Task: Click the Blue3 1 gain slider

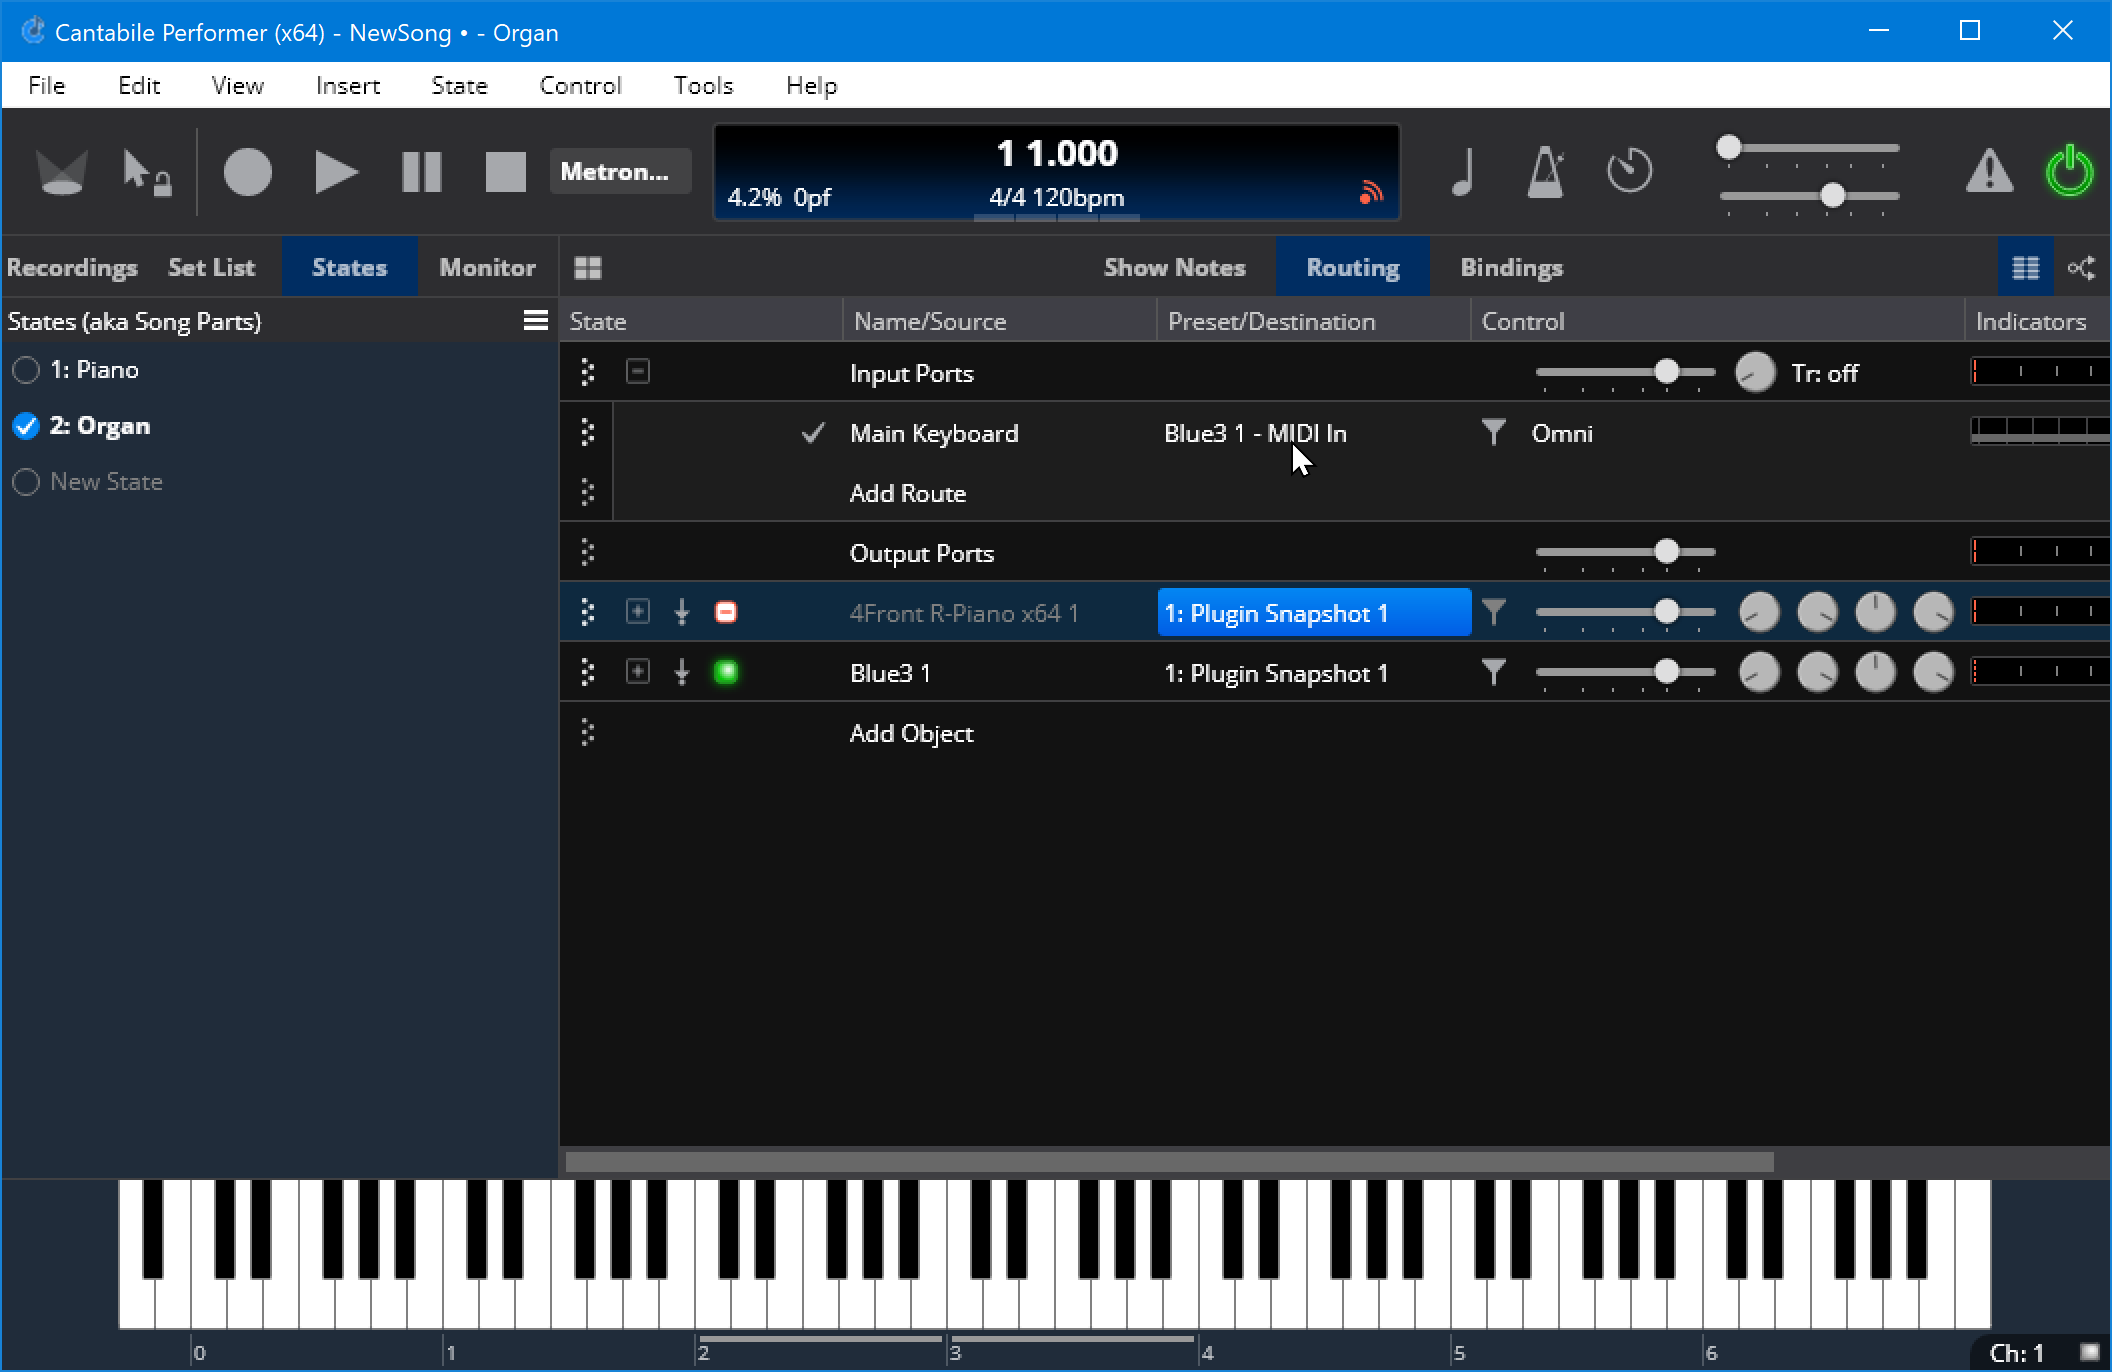Action: 1625,672
